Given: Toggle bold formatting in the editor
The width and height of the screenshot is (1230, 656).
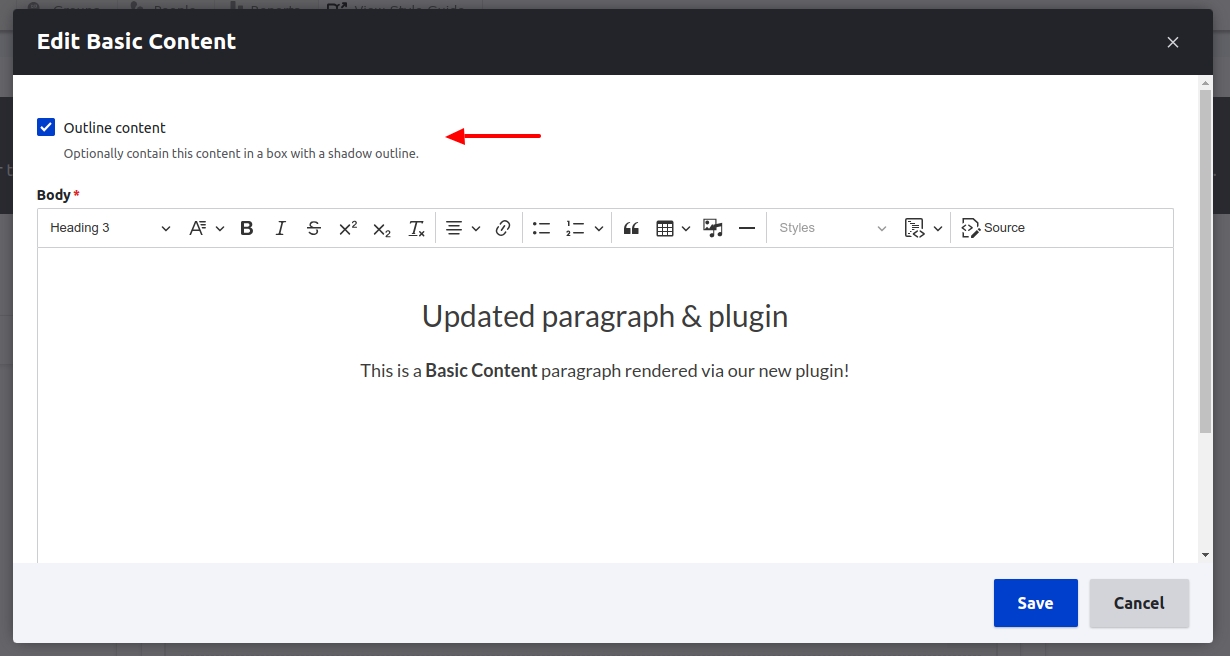Looking at the screenshot, I should [246, 227].
